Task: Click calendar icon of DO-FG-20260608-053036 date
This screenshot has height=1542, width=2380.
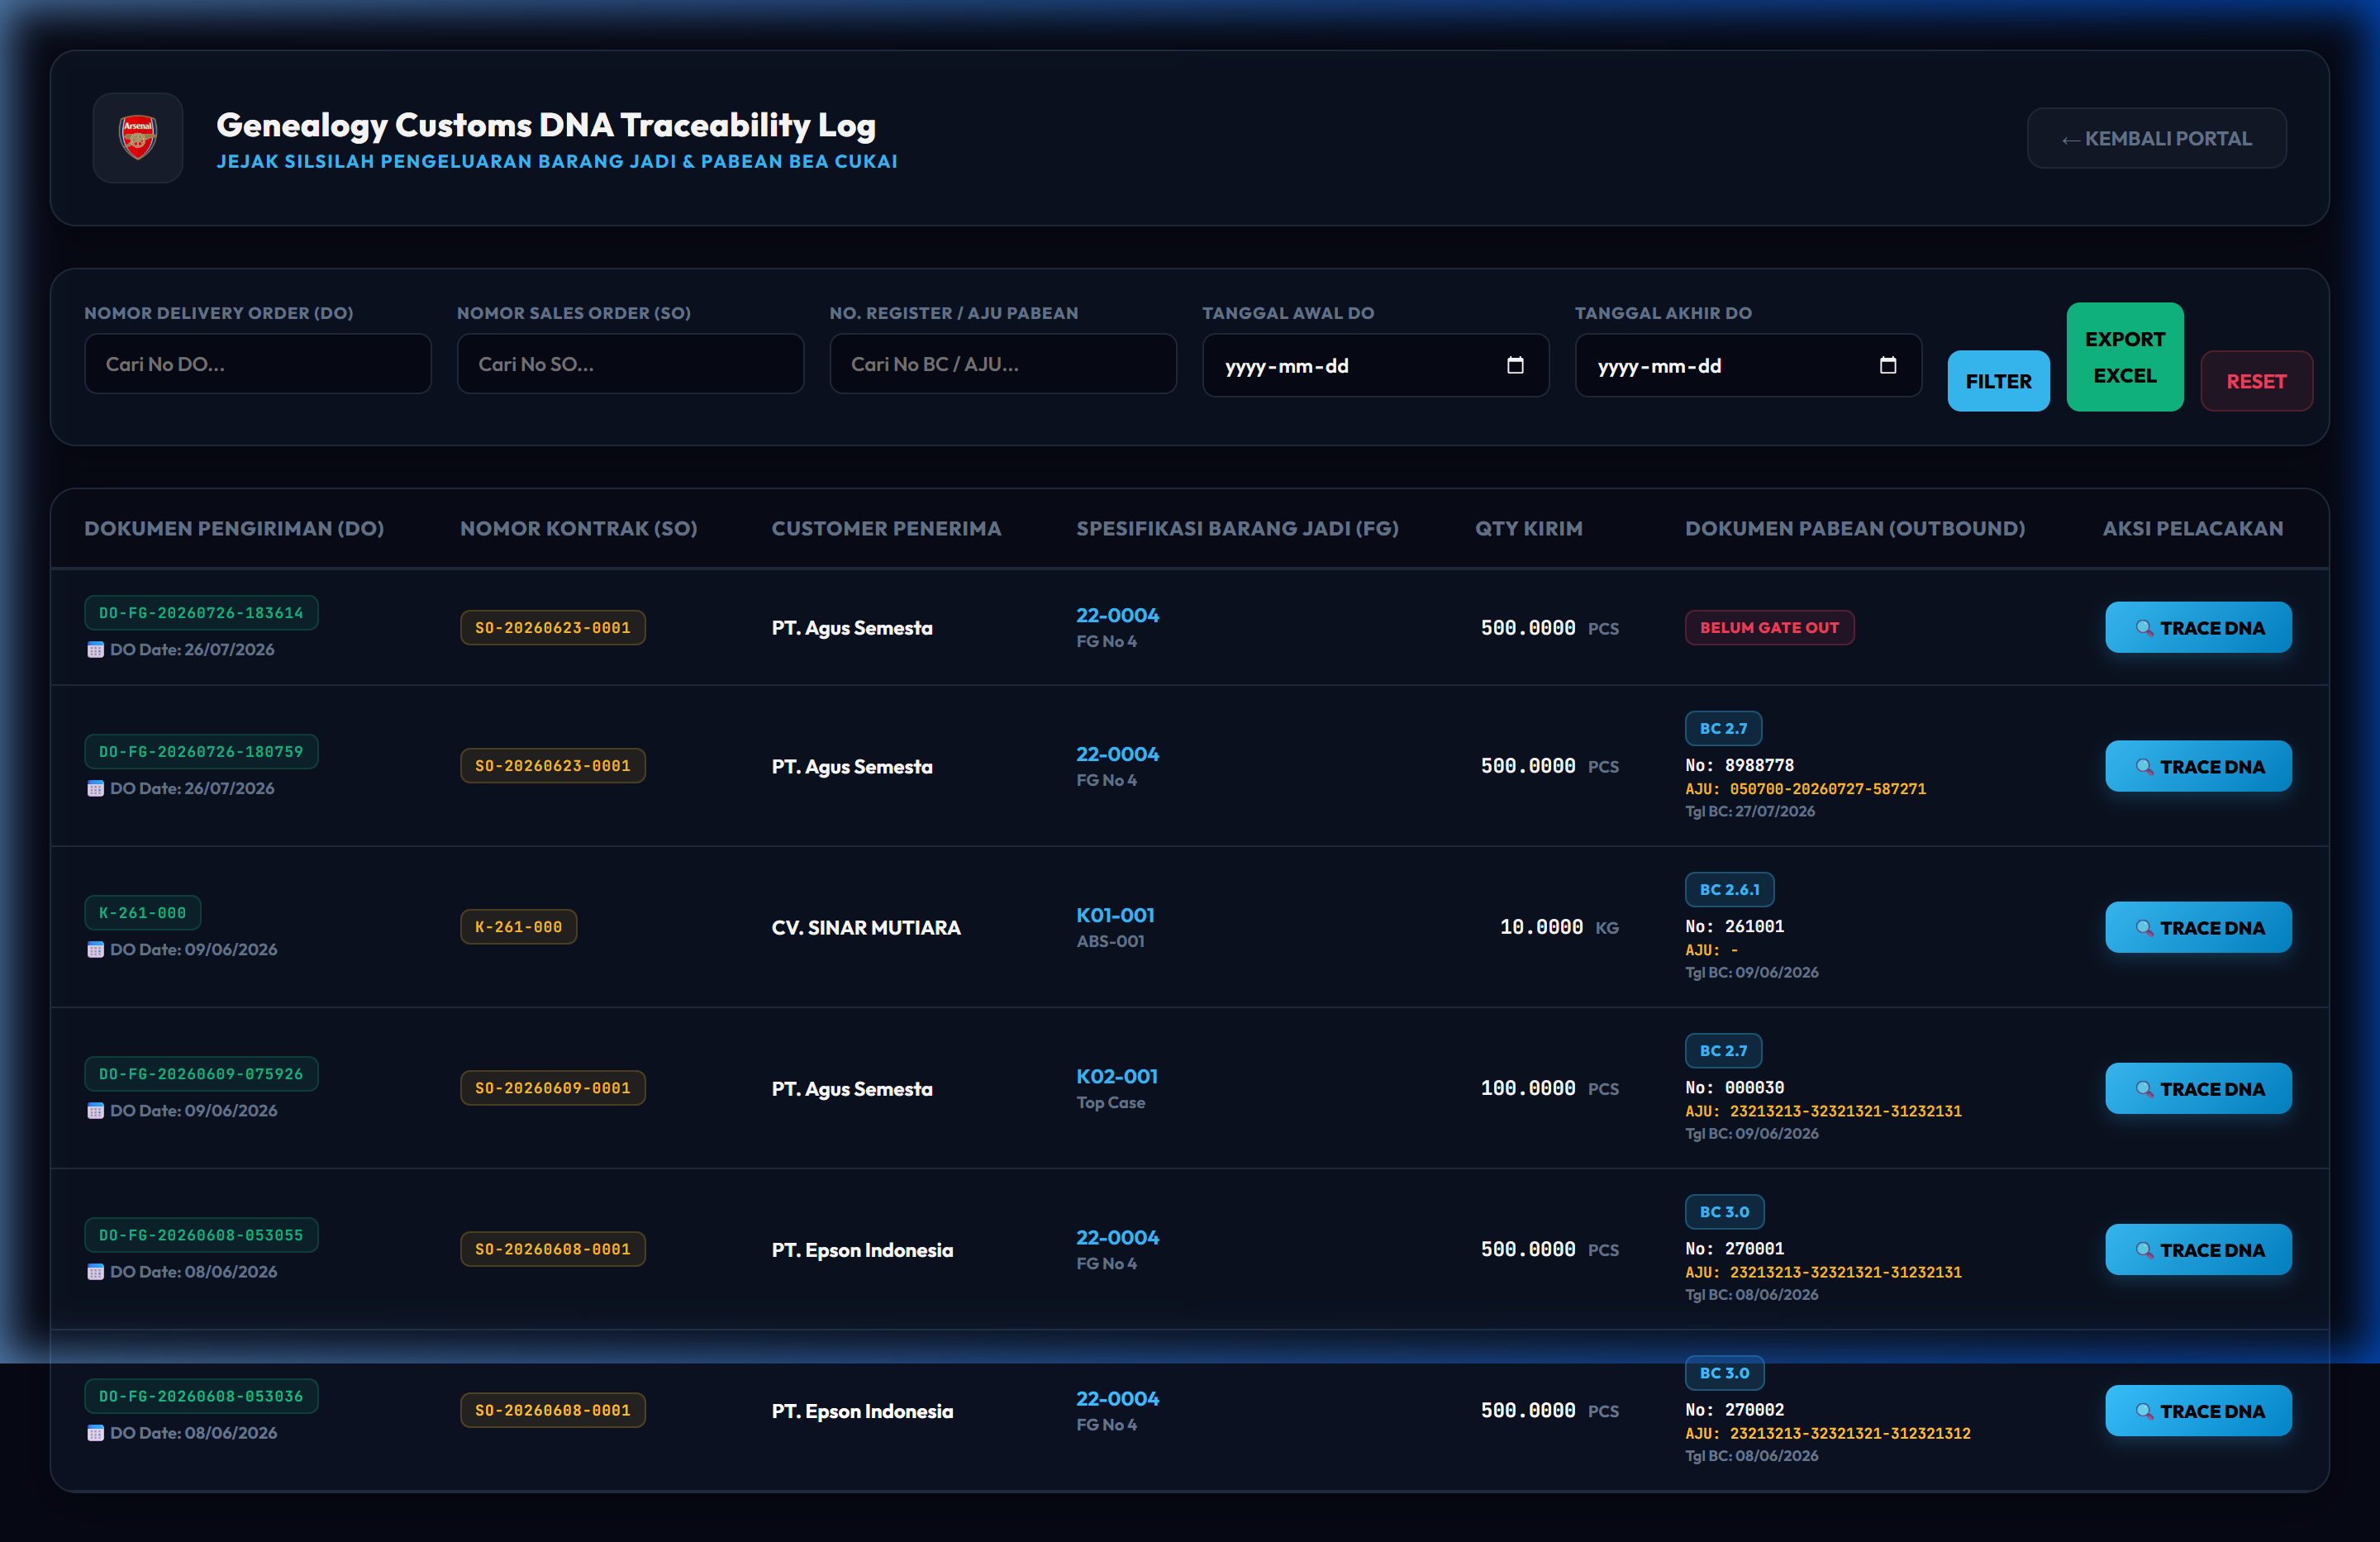Action: tap(96, 1433)
